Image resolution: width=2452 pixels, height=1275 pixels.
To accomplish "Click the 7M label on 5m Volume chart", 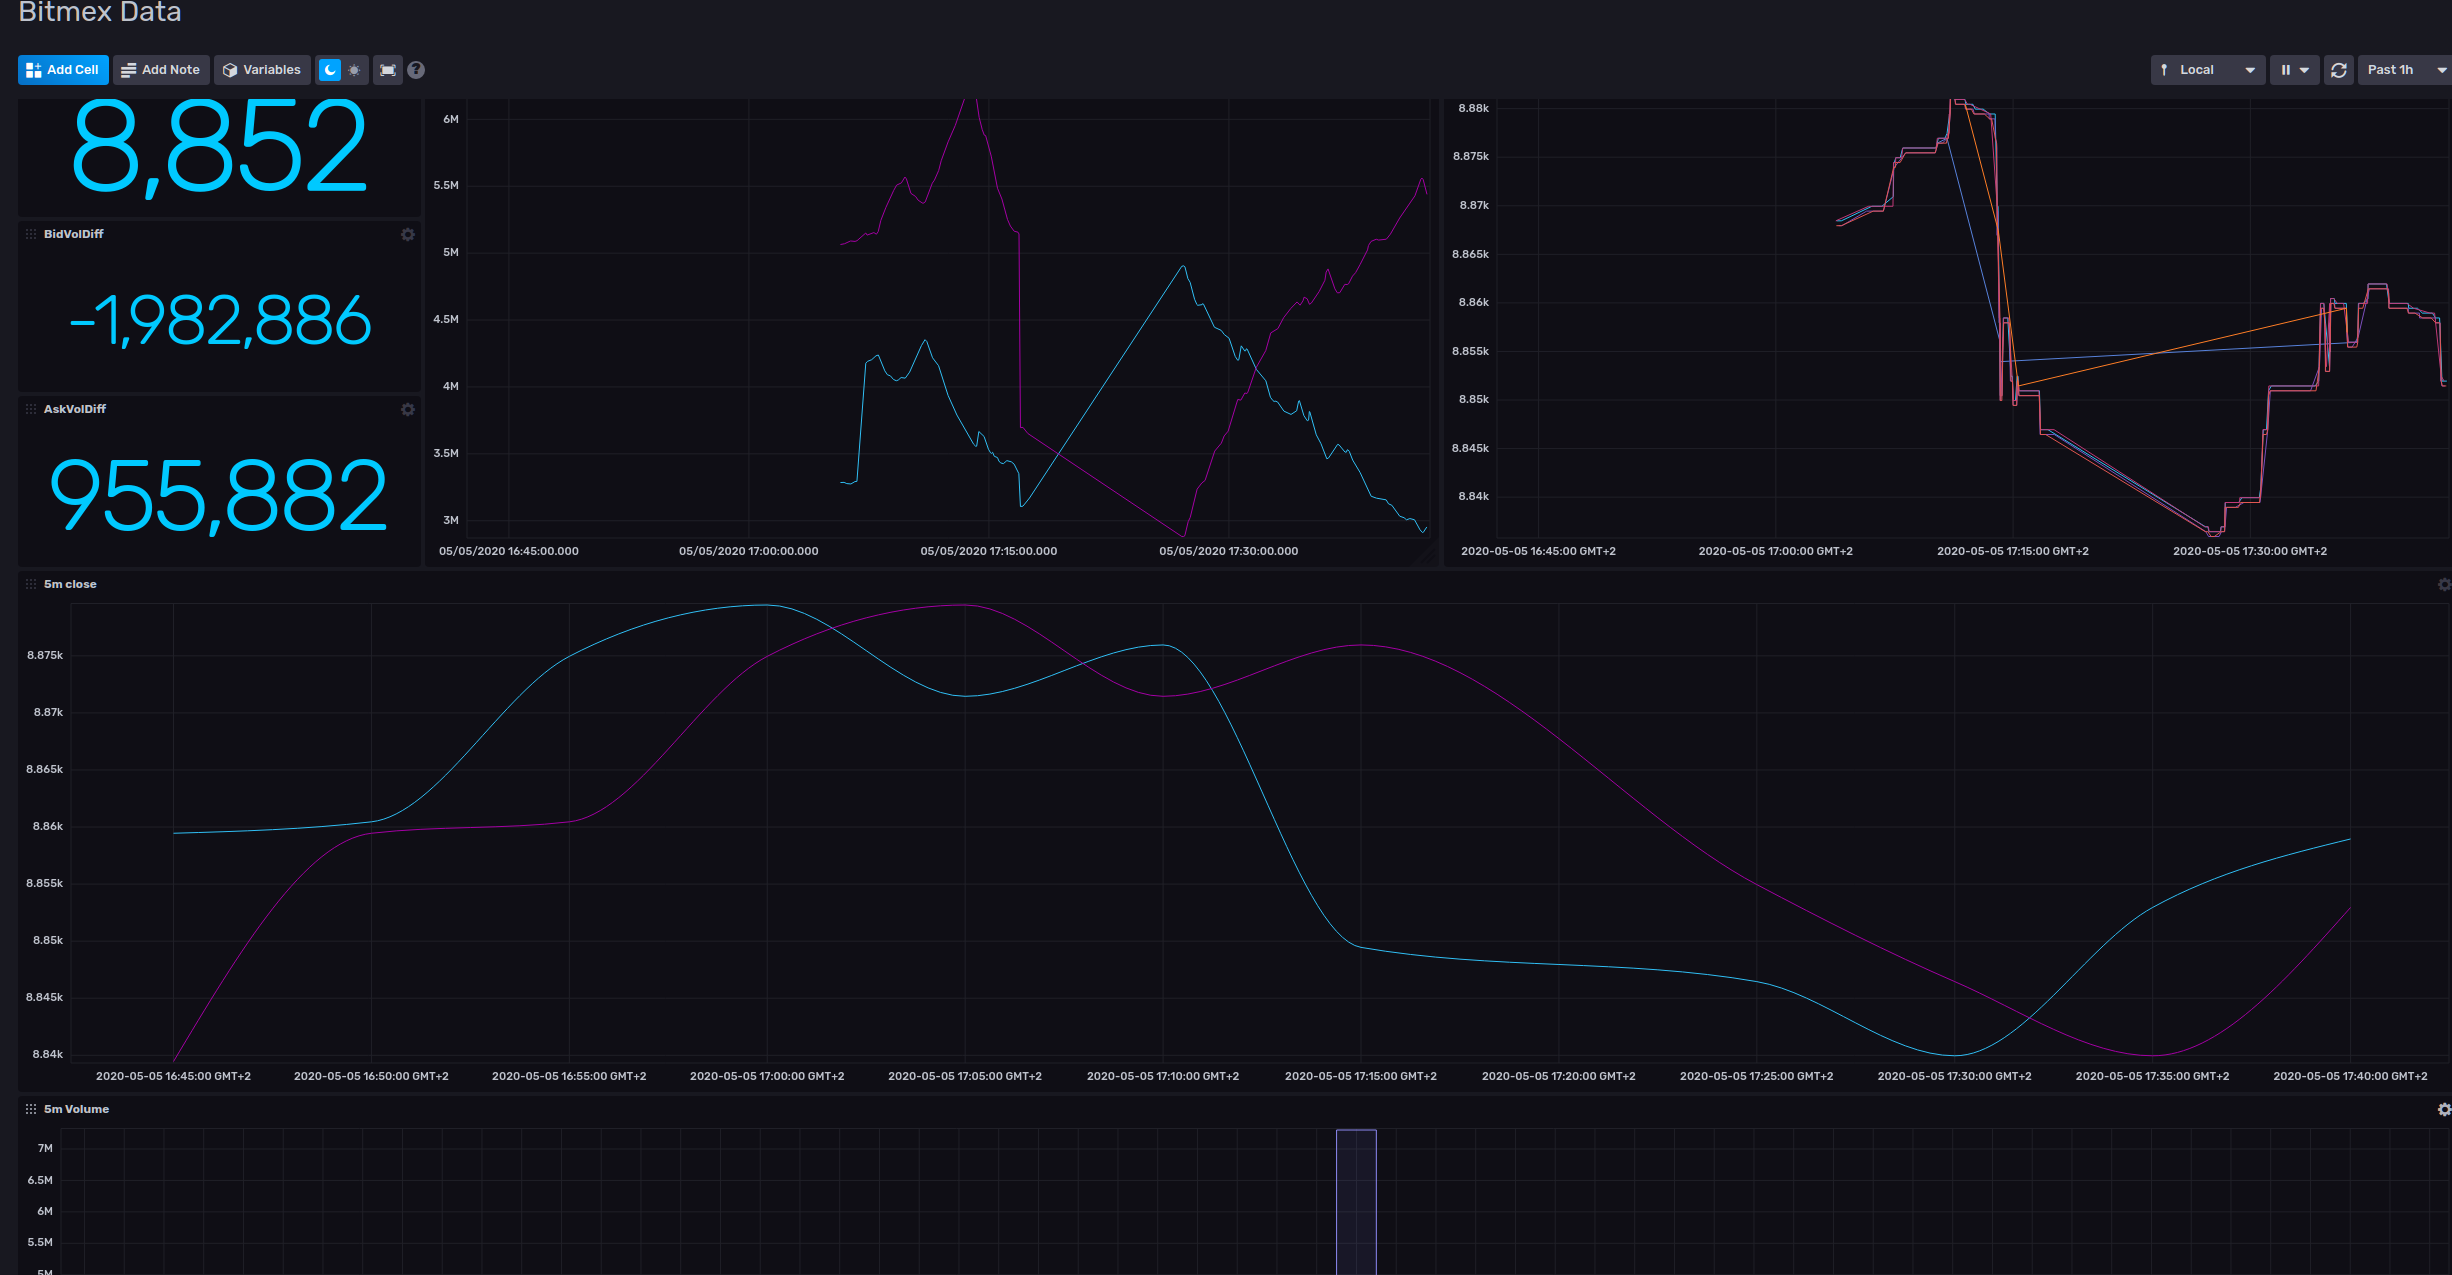I will [45, 1148].
